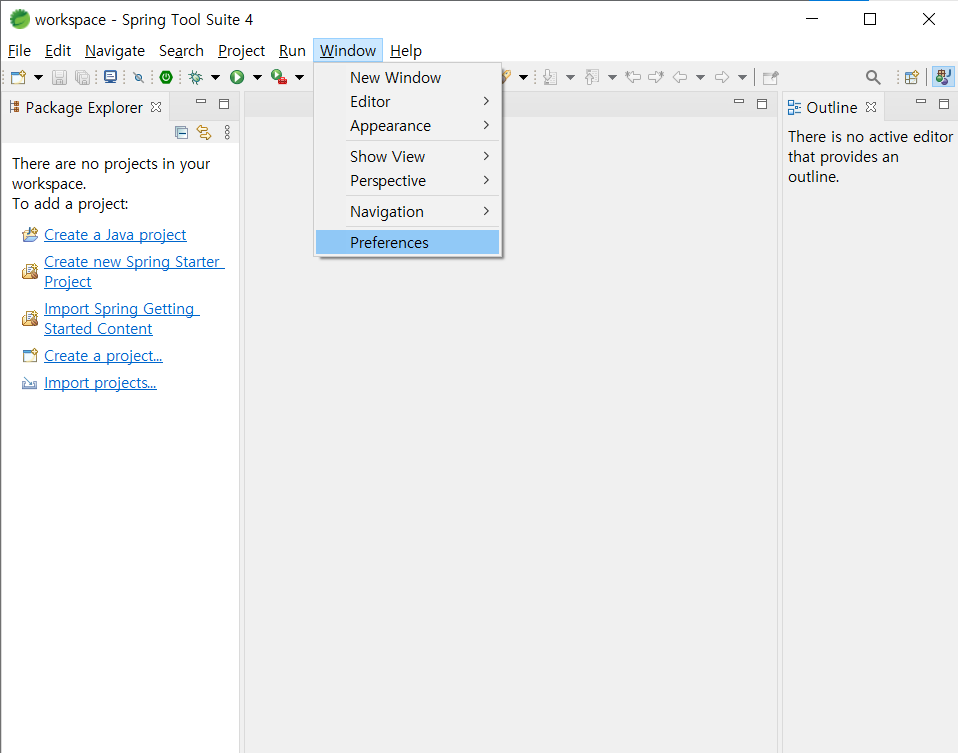Open the New wizard dropdown arrow
This screenshot has height=753, width=958.
[x=38, y=77]
